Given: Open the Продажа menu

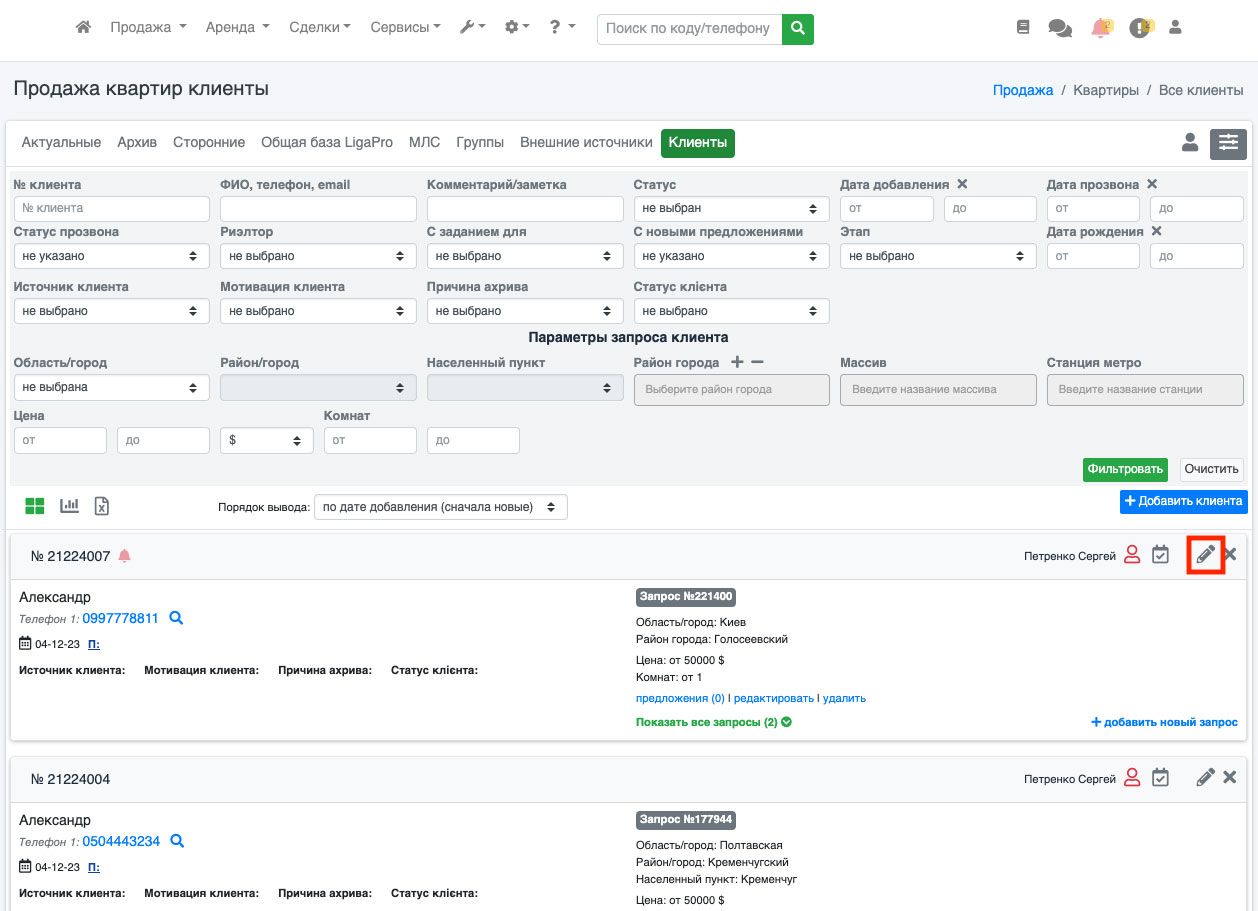Looking at the screenshot, I should click(148, 28).
